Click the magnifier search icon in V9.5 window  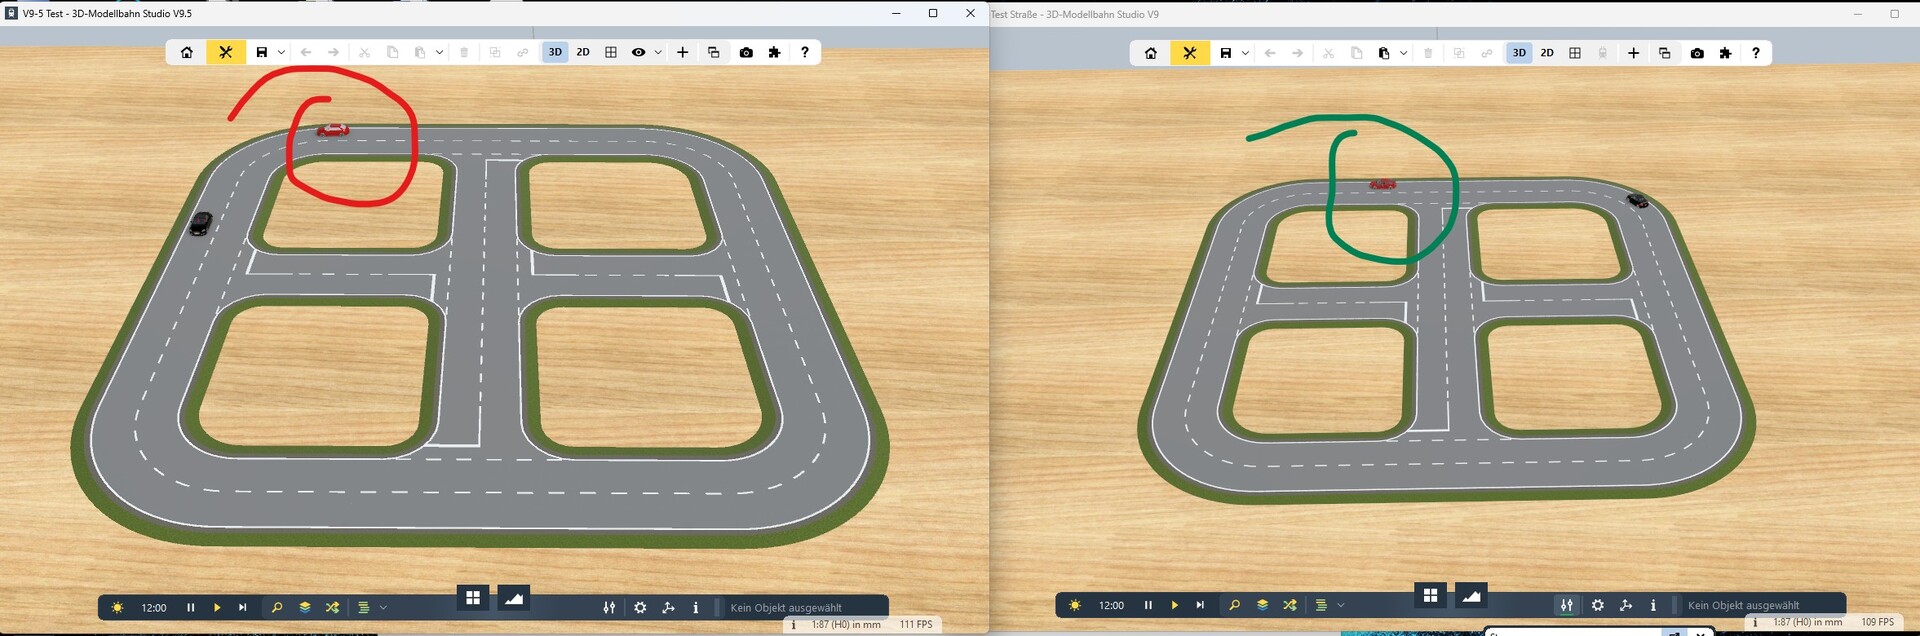click(x=277, y=607)
